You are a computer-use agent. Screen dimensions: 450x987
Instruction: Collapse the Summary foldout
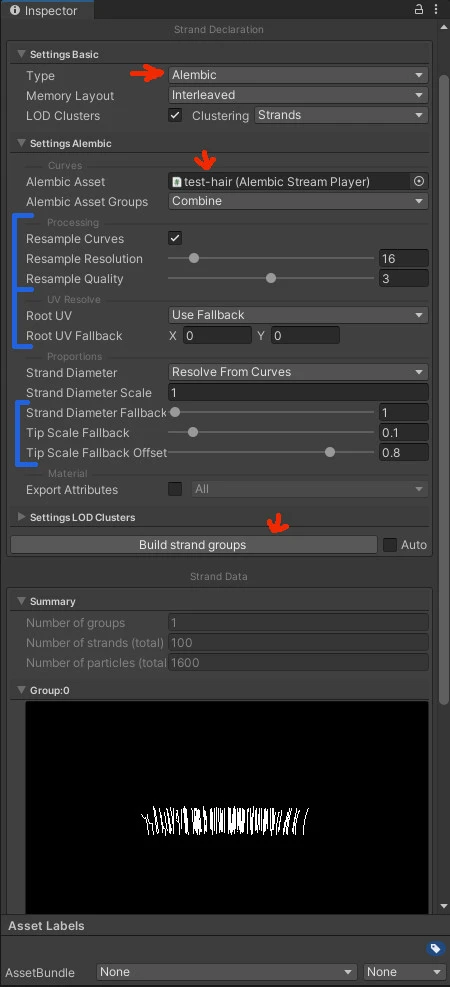click(22, 601)
